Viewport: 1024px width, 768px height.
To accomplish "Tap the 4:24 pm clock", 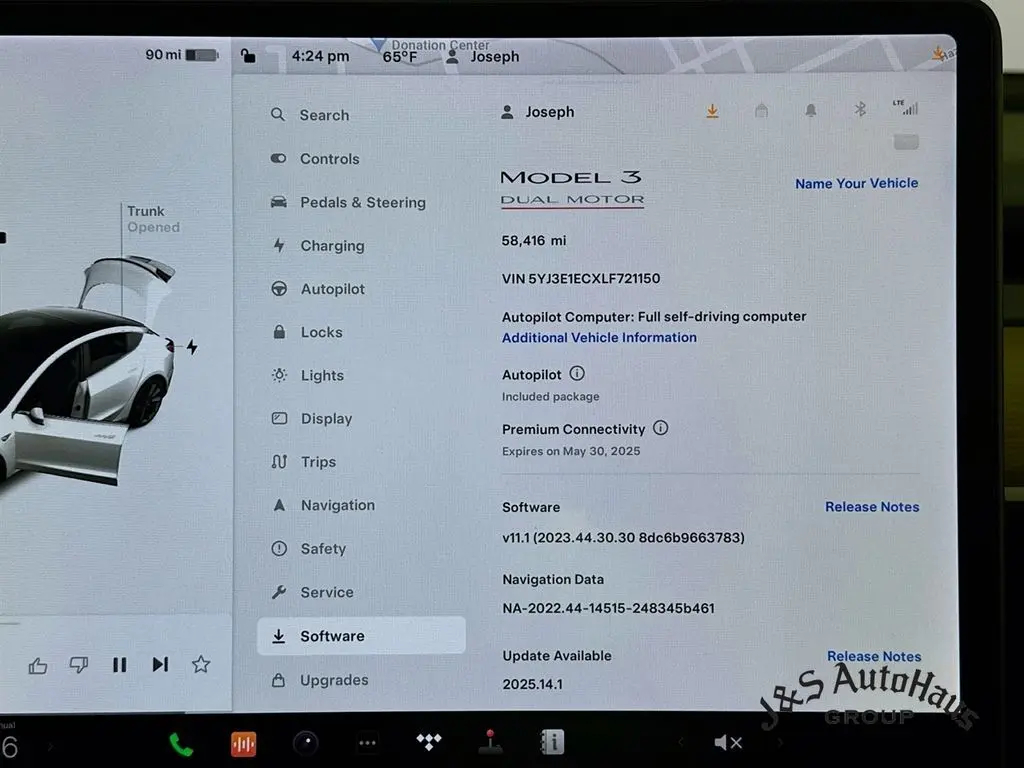I will 320,56.
